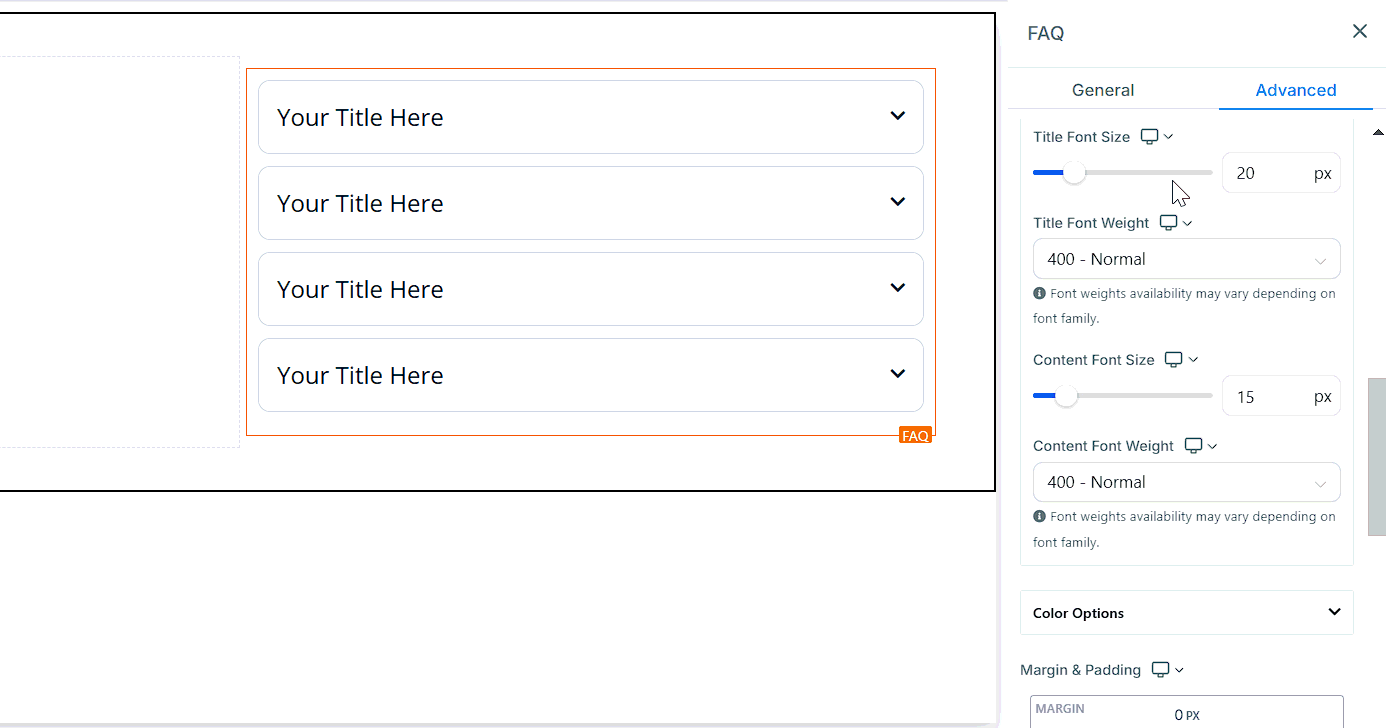Image resolution: width=1386 pixels, height=728 pixels.
Task: Click the device icon beside Title Font Size
Action: [x=1151, y=137]
